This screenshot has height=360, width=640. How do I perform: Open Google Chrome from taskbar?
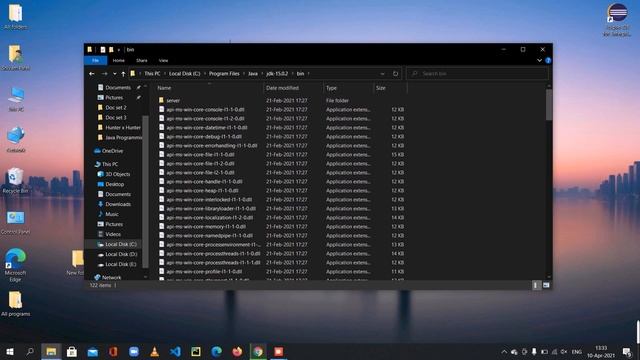(x=258, y=352)
